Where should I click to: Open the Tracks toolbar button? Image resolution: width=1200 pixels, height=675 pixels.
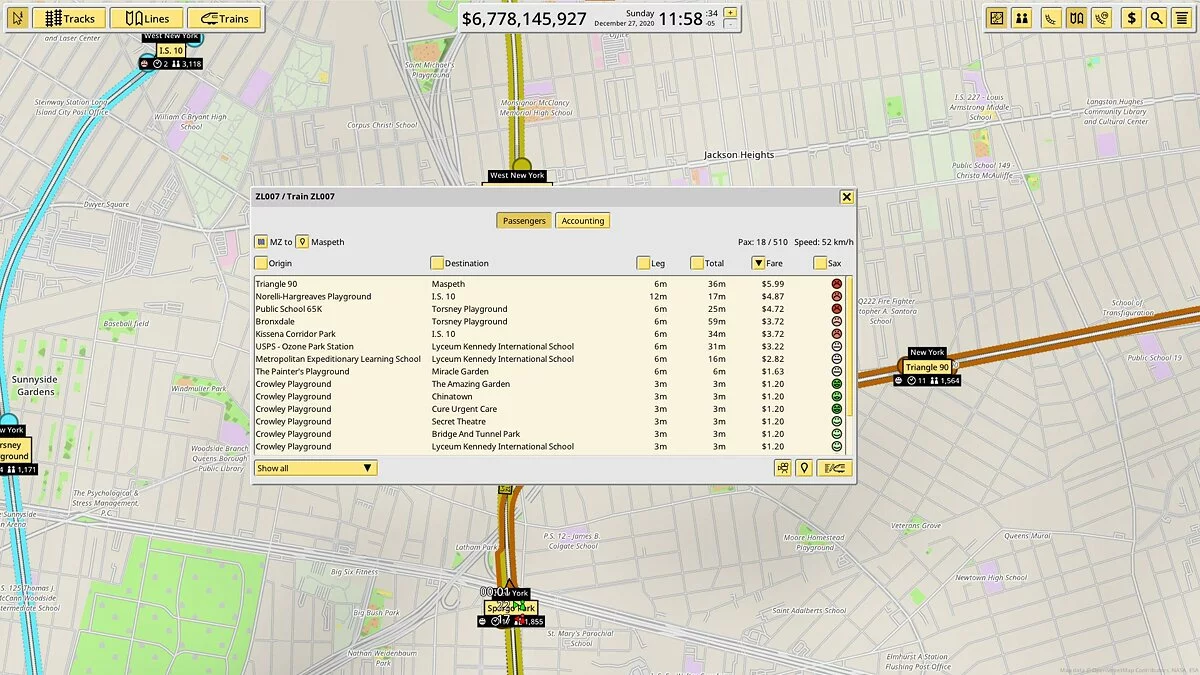(68, 18)
